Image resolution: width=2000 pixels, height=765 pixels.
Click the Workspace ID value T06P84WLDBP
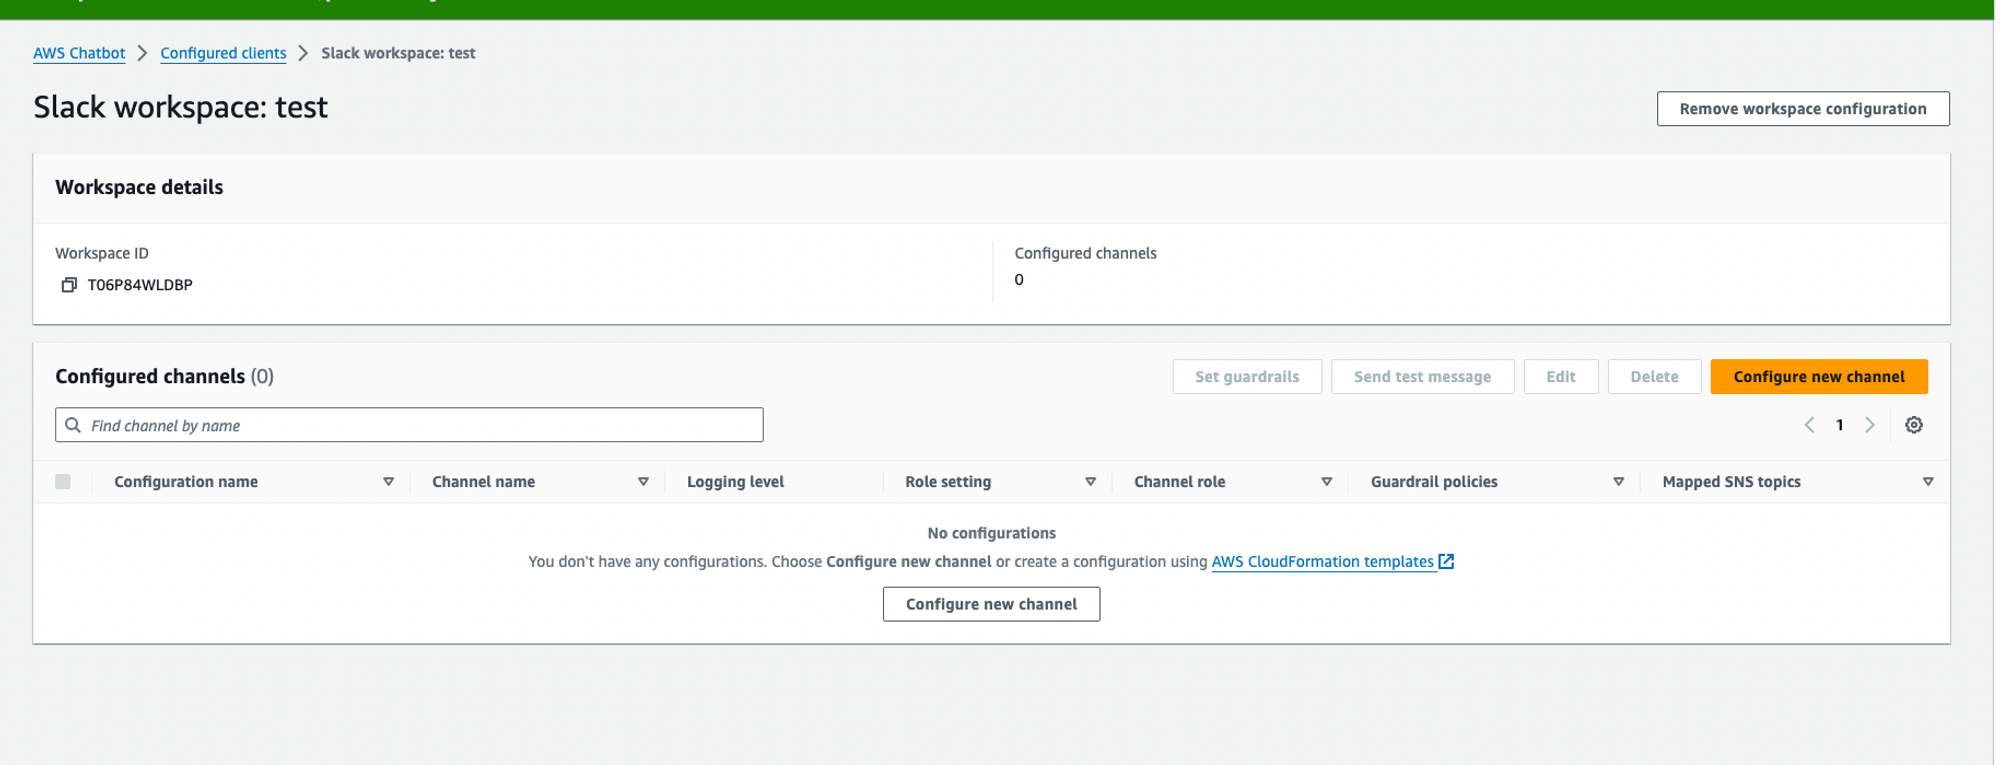140,285
